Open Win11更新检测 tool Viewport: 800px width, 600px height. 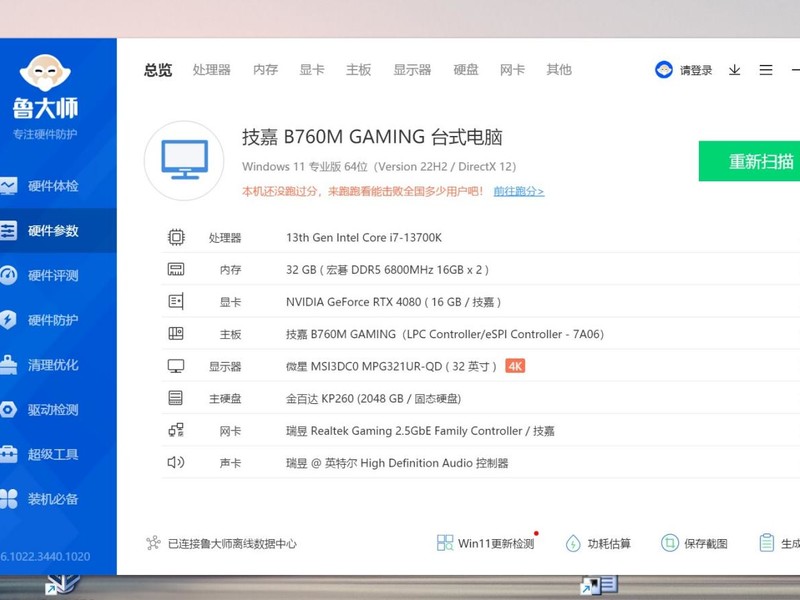pyautogui.click(x=486, y=543)
